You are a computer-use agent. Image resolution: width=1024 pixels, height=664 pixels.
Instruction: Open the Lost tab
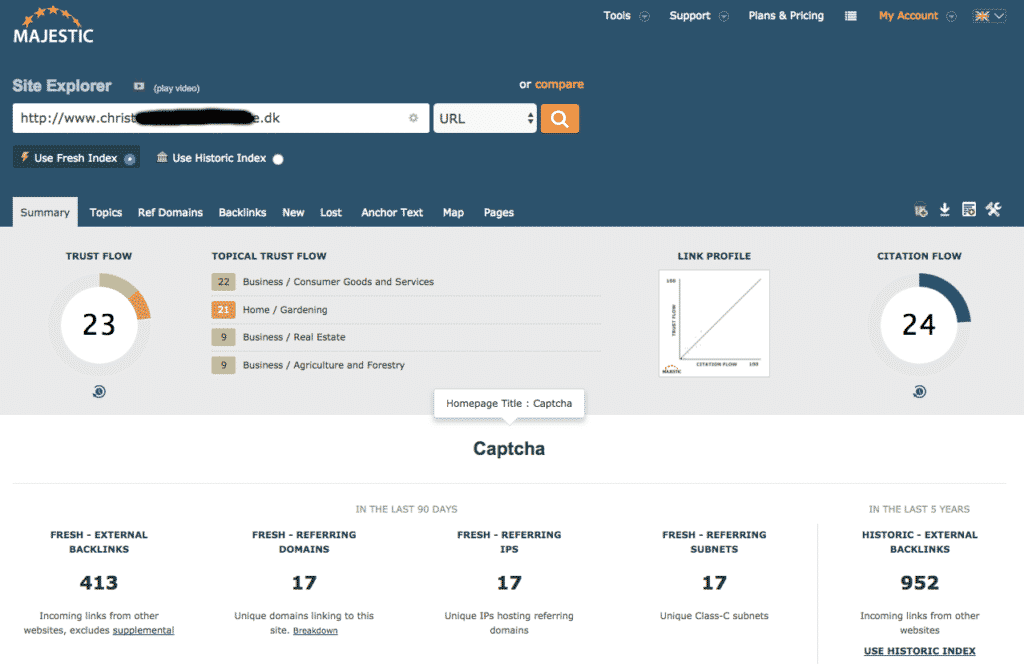(x=330, y=212)
